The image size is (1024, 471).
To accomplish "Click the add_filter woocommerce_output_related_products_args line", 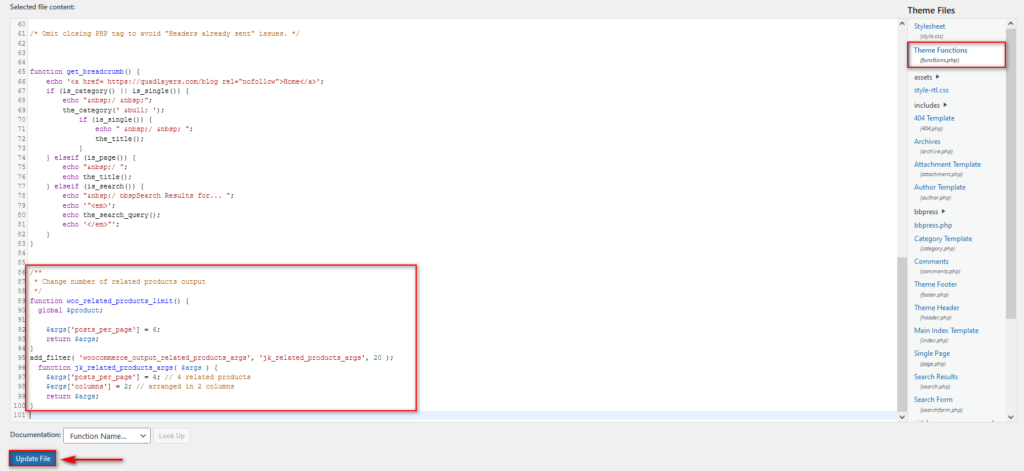I will click(212, 358).
